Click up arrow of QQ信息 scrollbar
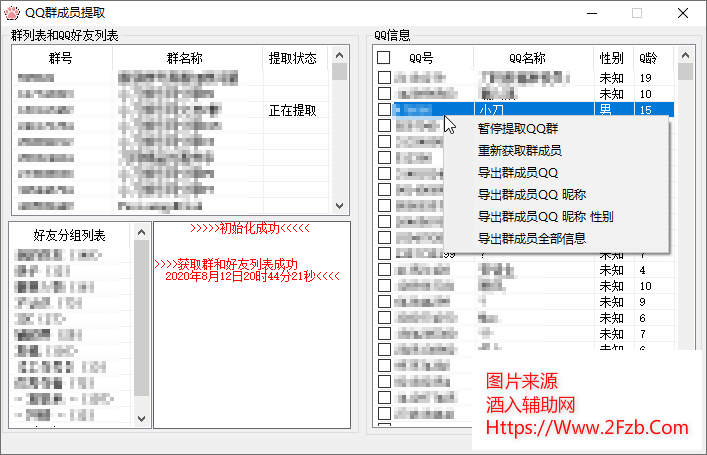Screen dimensions: 707x455 [x=685, y=55]
